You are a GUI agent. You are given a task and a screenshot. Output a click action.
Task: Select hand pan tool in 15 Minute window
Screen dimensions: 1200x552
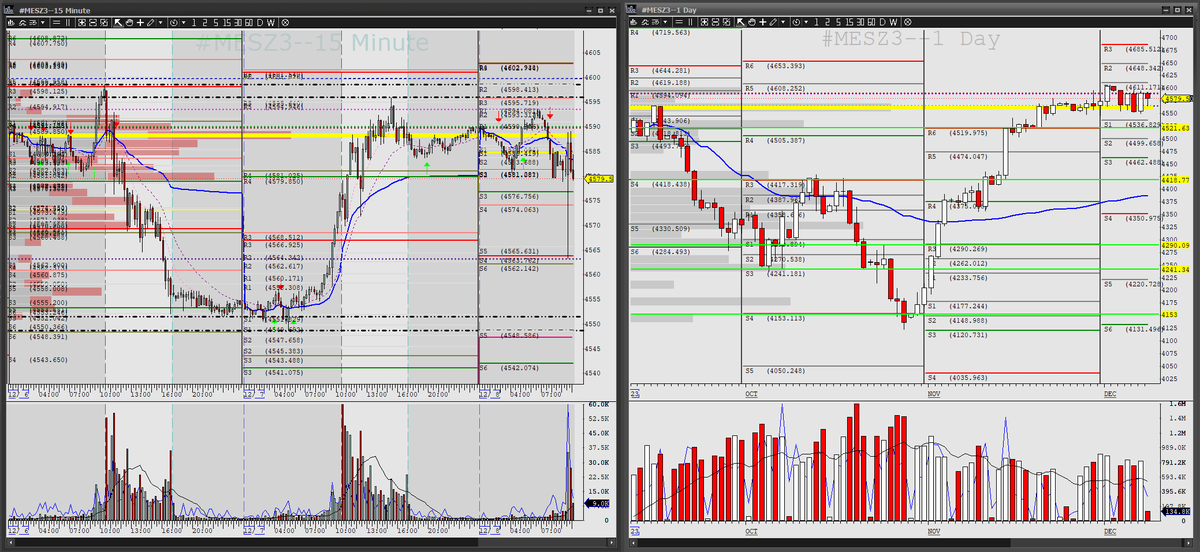(129, 22)
